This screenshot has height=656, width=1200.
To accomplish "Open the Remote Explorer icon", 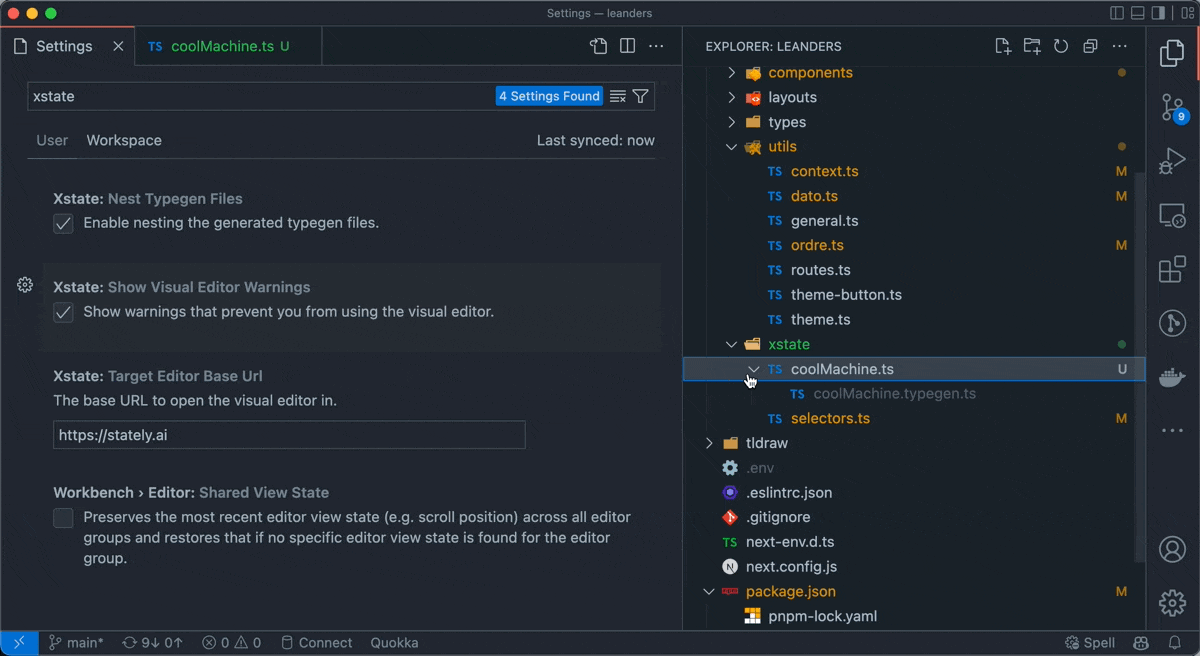I will click(x=1172, y=215).
